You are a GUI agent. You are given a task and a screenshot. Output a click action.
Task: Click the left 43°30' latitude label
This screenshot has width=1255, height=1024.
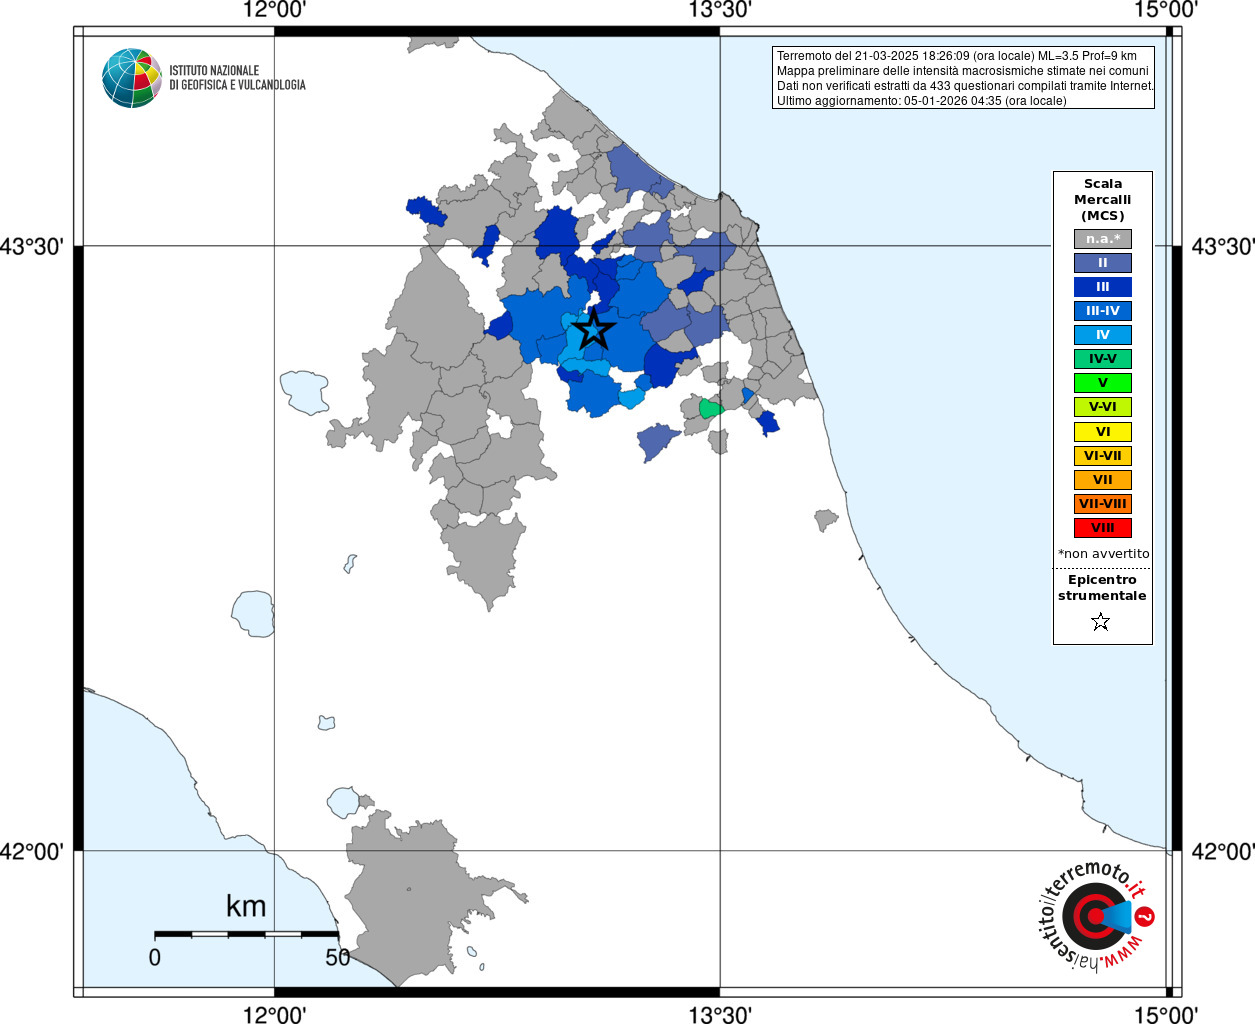pyautogui.click(x=32, y=246)
